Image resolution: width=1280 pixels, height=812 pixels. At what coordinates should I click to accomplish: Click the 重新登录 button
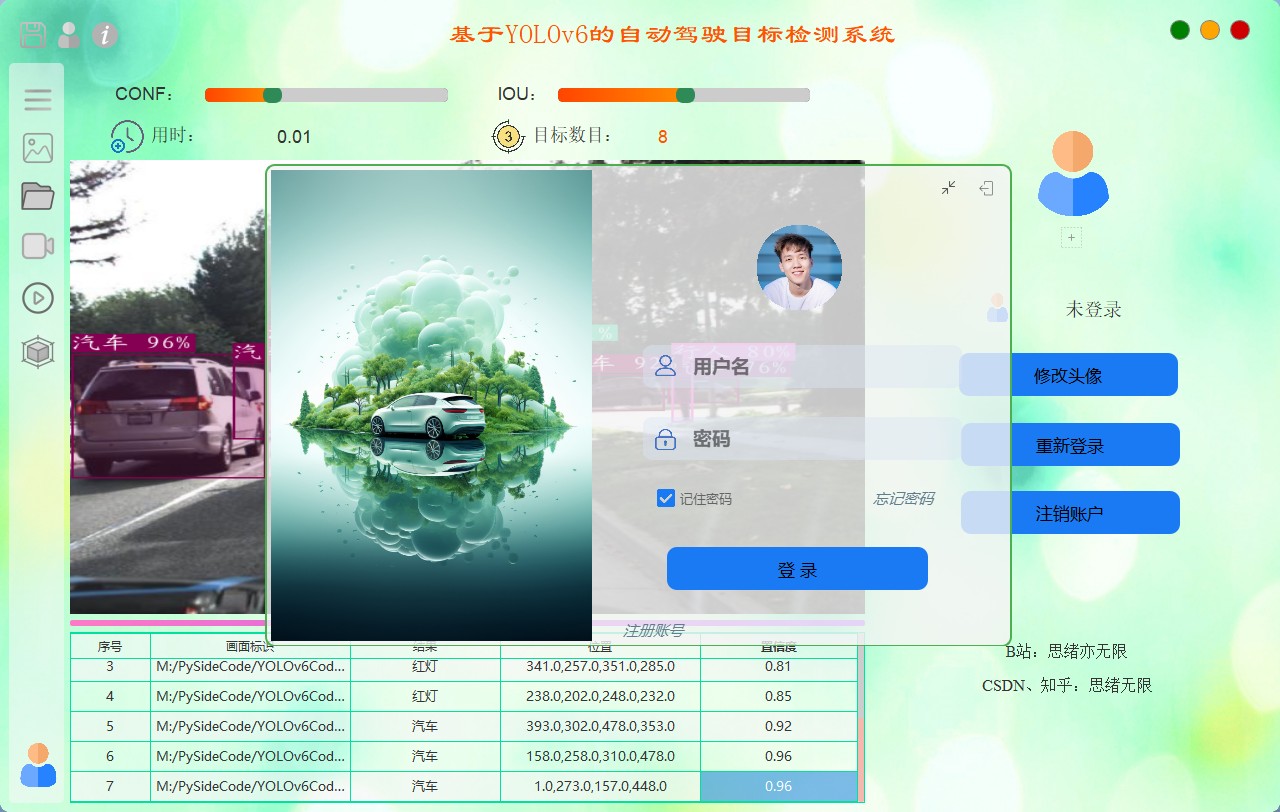click(1070, 445)
